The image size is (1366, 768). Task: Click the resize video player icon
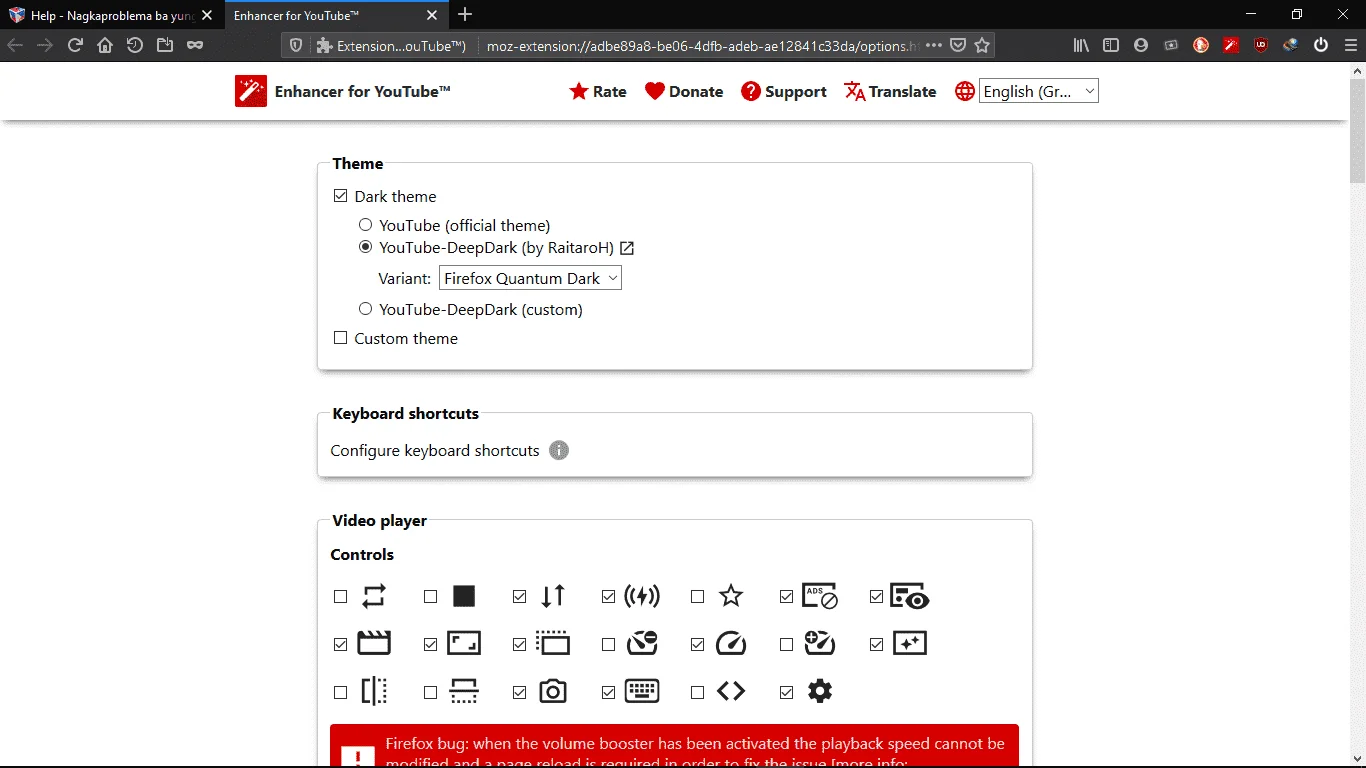click(464, 643)
